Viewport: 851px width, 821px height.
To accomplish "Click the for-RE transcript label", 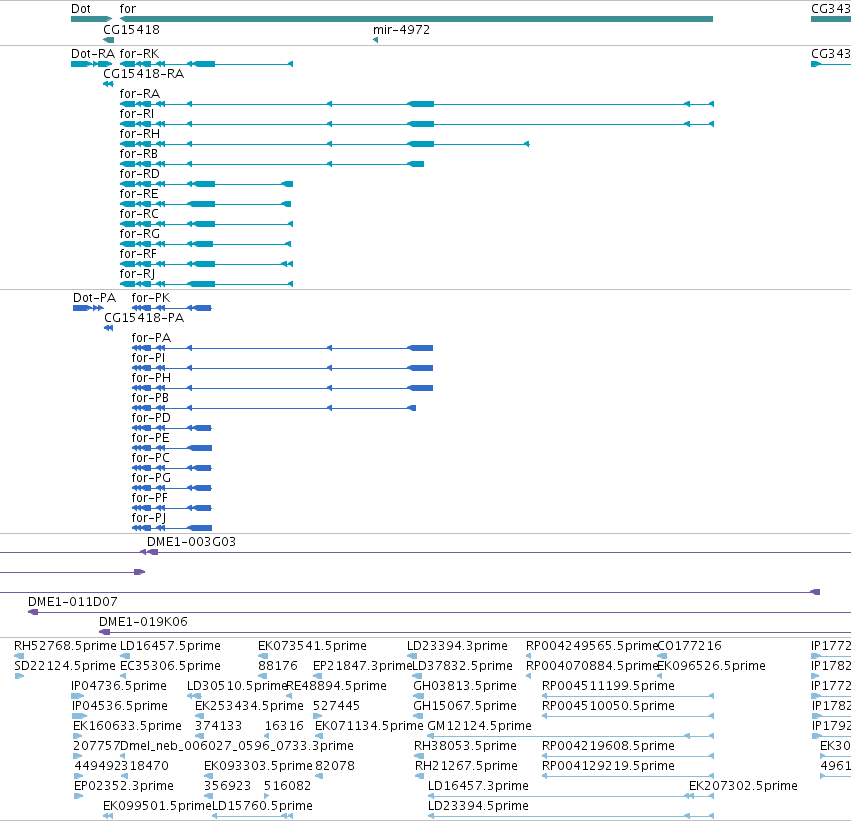I will pyautogui.click(x=139, y=194).
